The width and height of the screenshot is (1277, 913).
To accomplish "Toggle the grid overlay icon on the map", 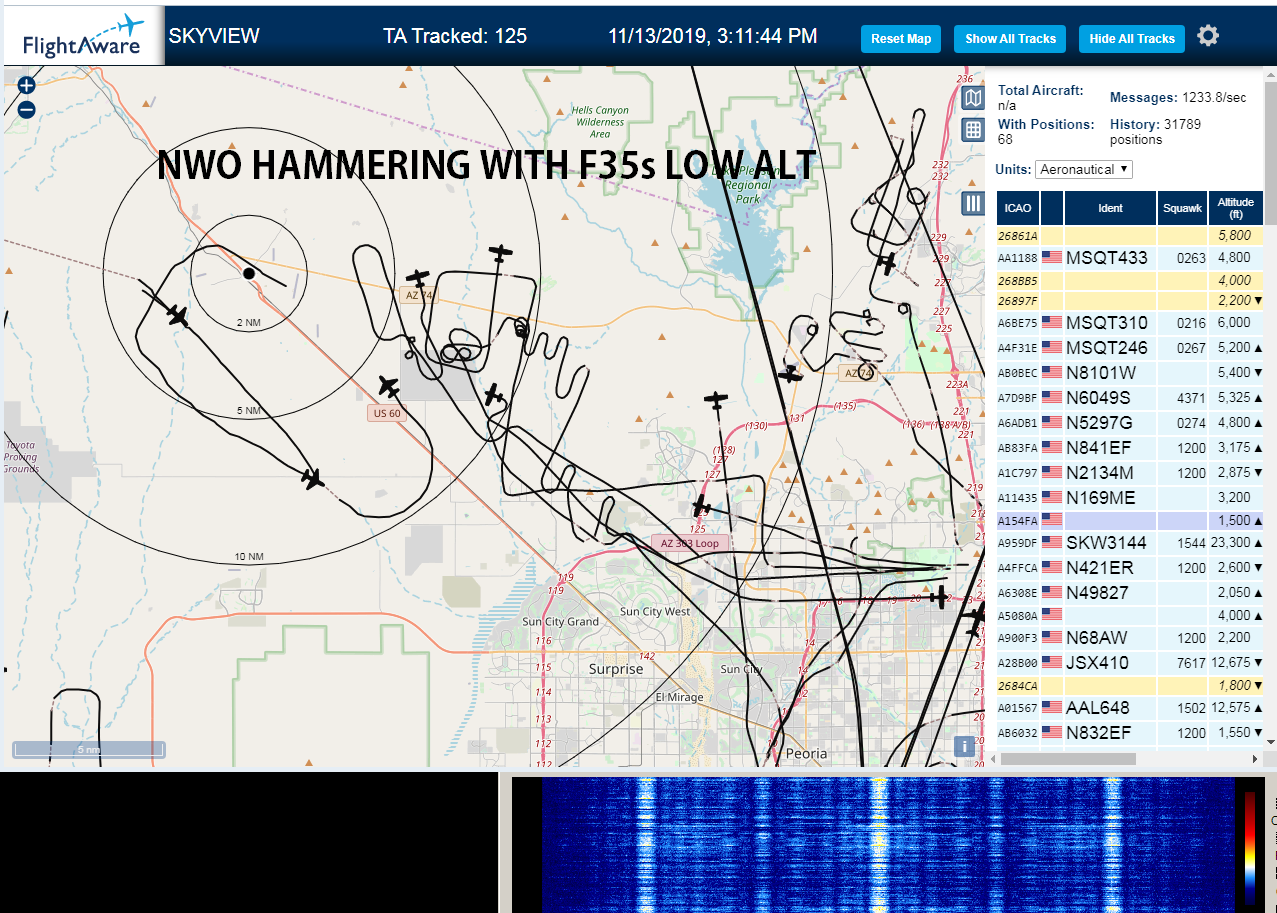I will [x=973, y=130].
